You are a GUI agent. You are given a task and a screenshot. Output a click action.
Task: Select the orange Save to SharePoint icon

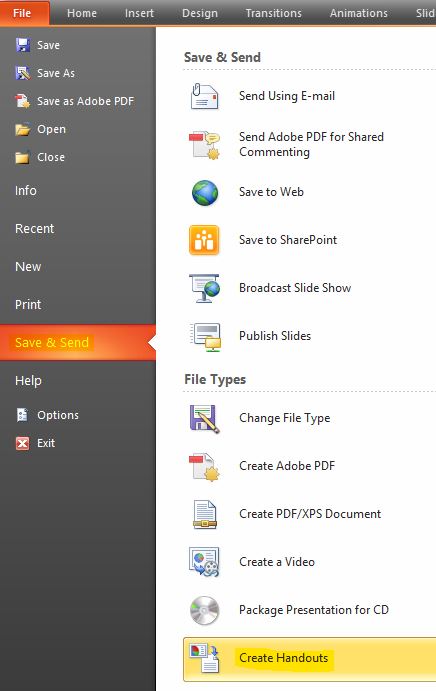pos(204,240)
